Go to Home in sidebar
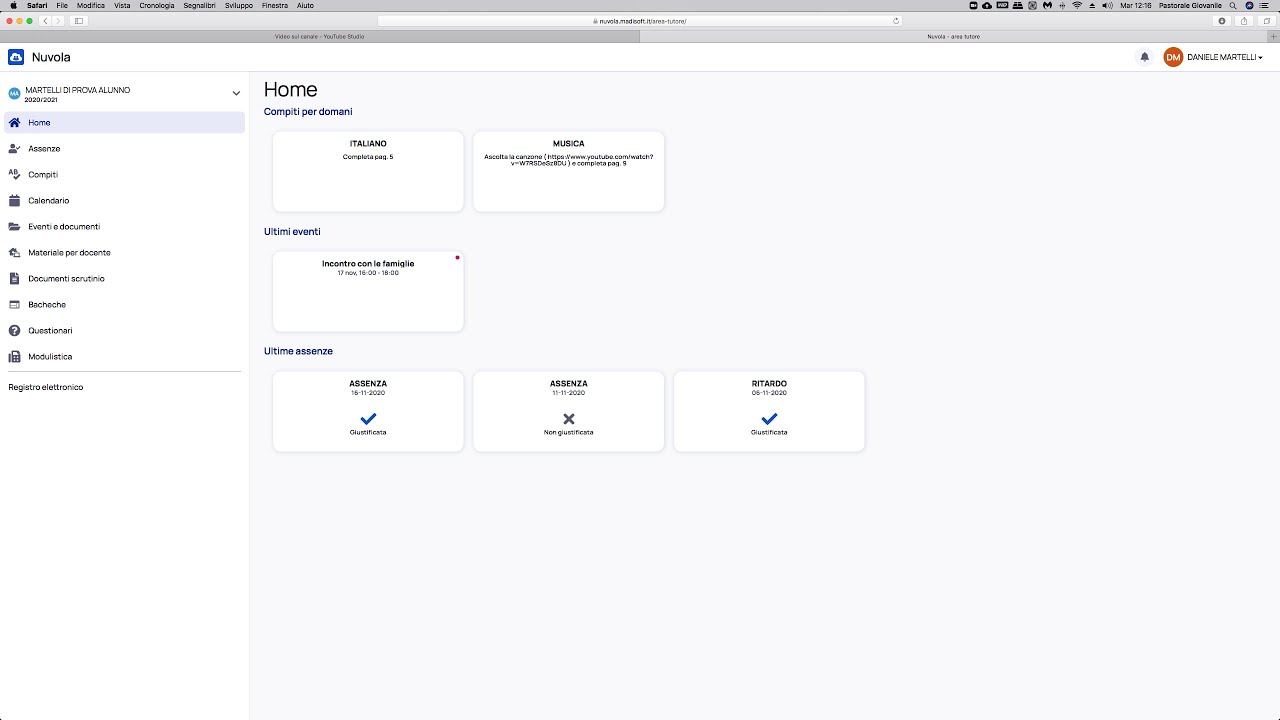The width and height of the screenshot is (1280, 720). coord(124,122)
